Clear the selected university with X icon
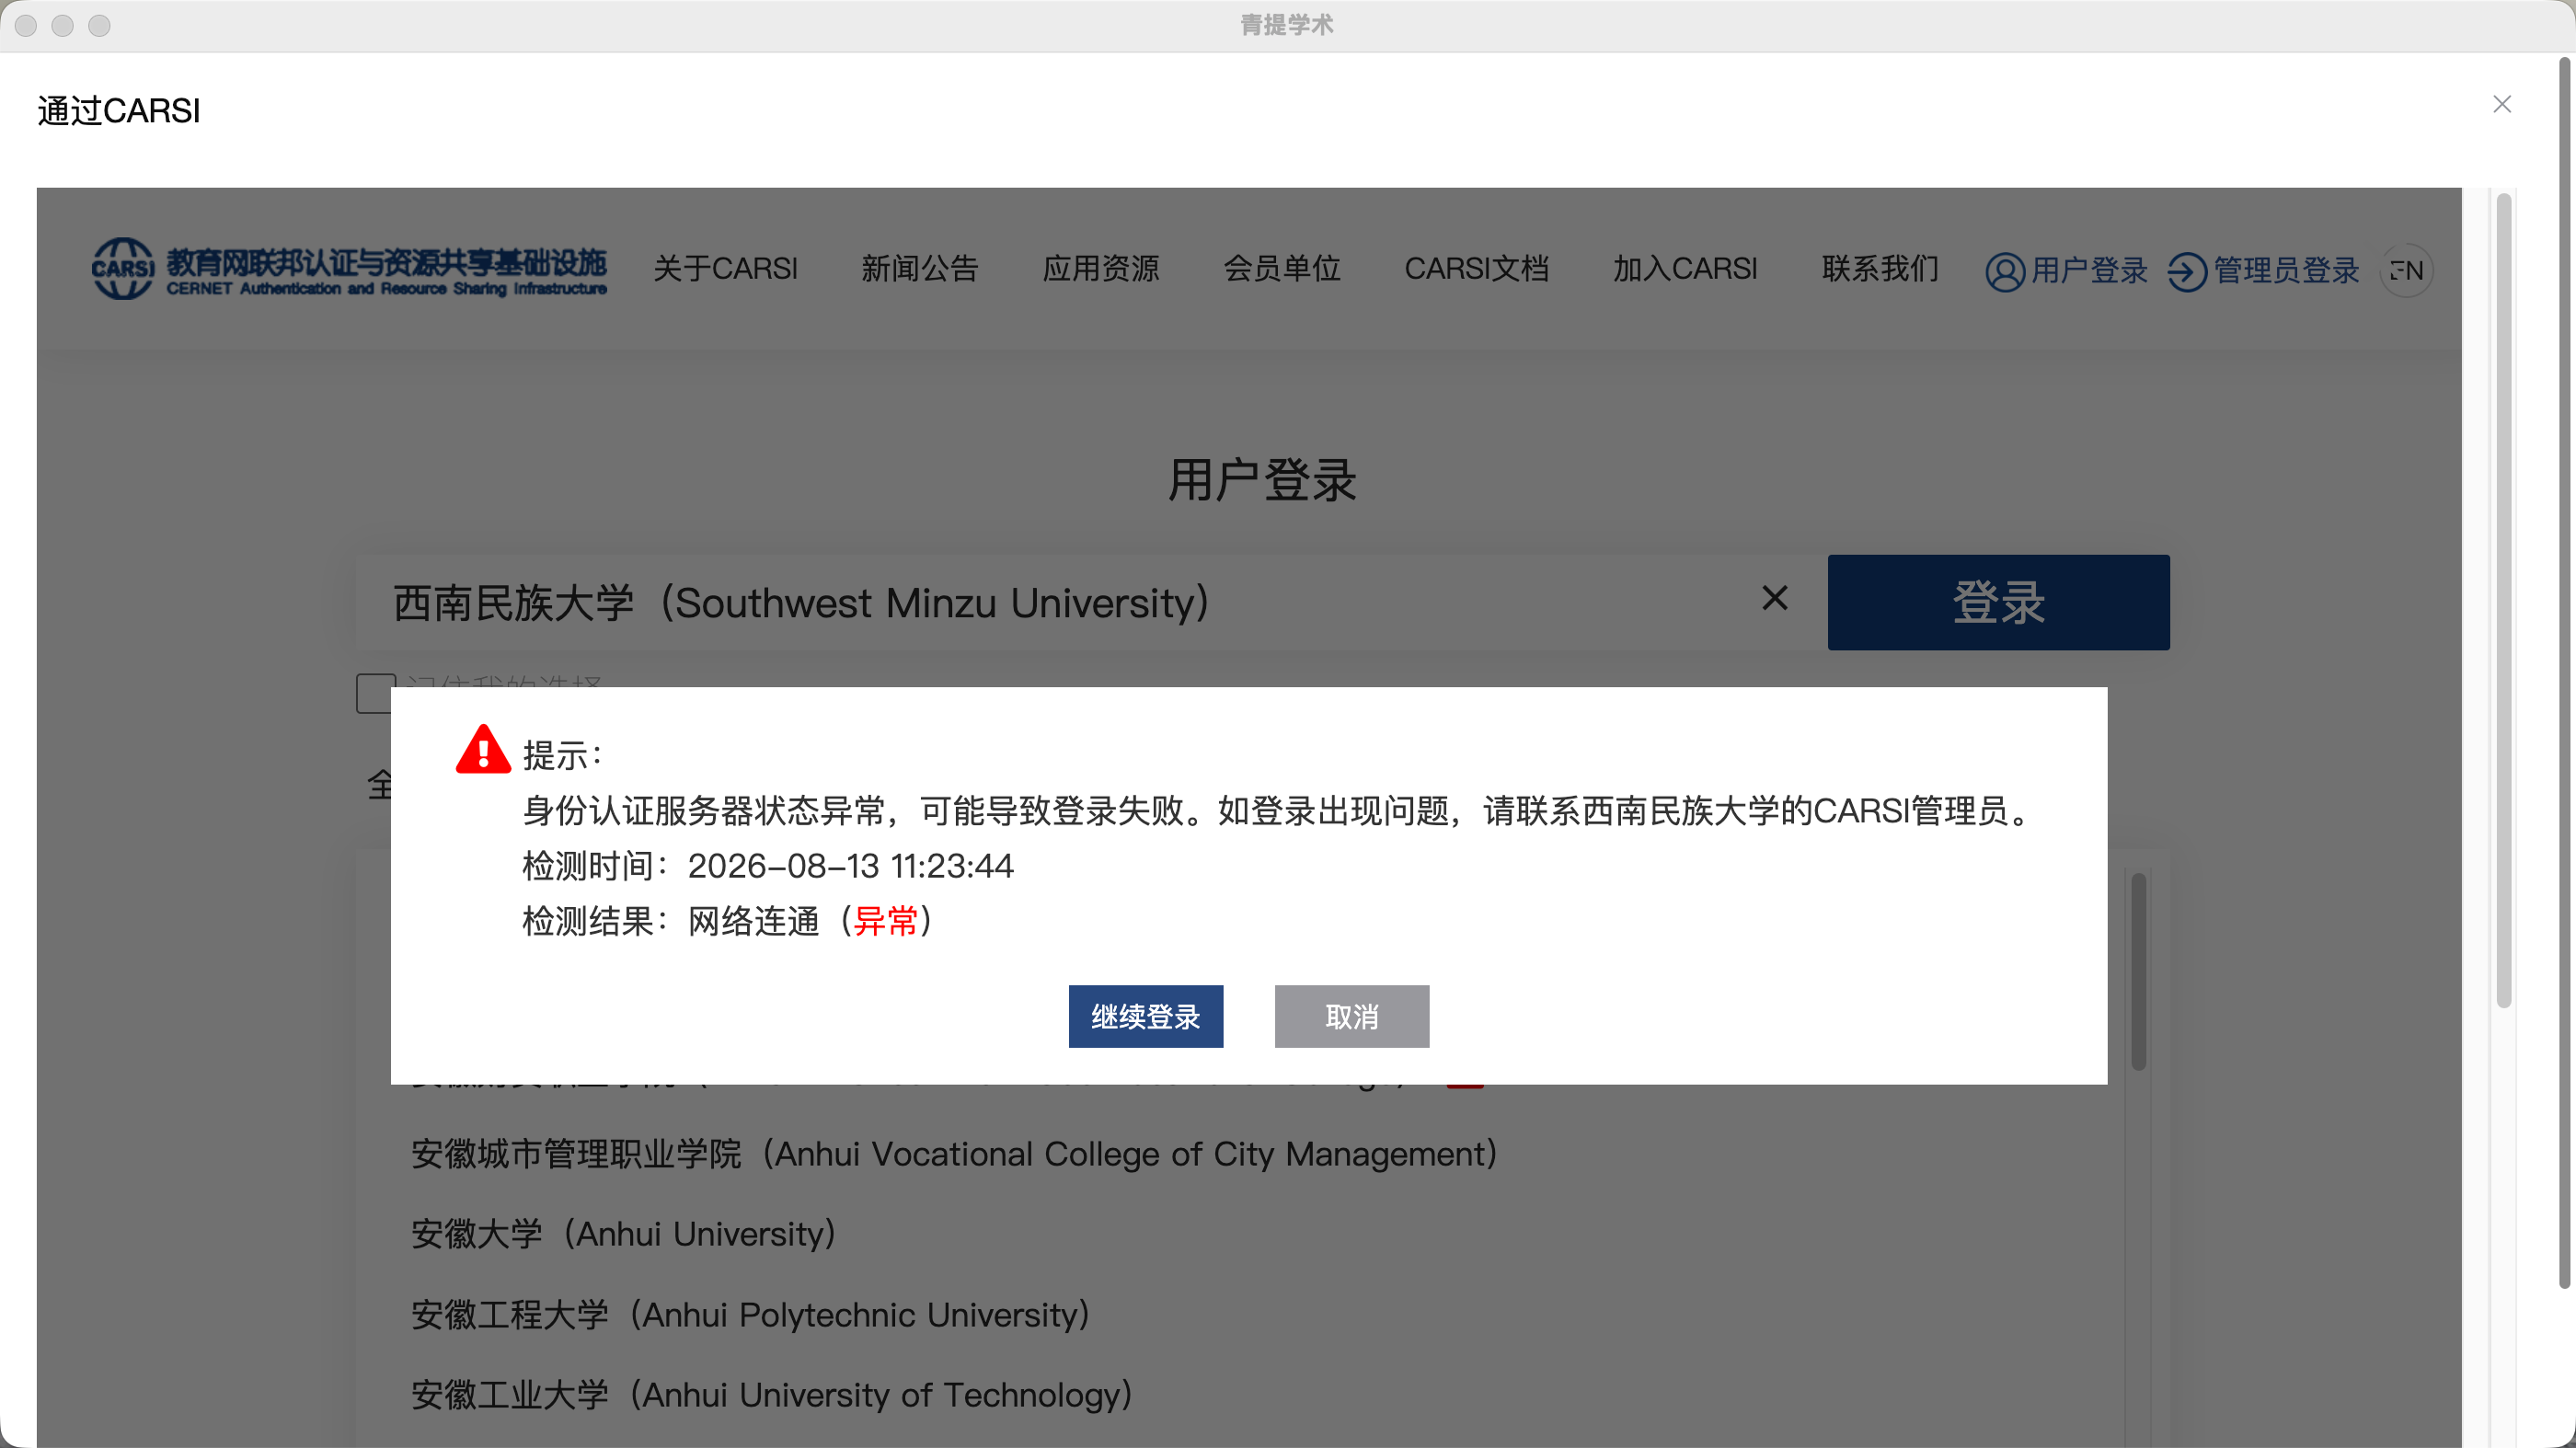The image size is (2576, 1448). 1775,598
